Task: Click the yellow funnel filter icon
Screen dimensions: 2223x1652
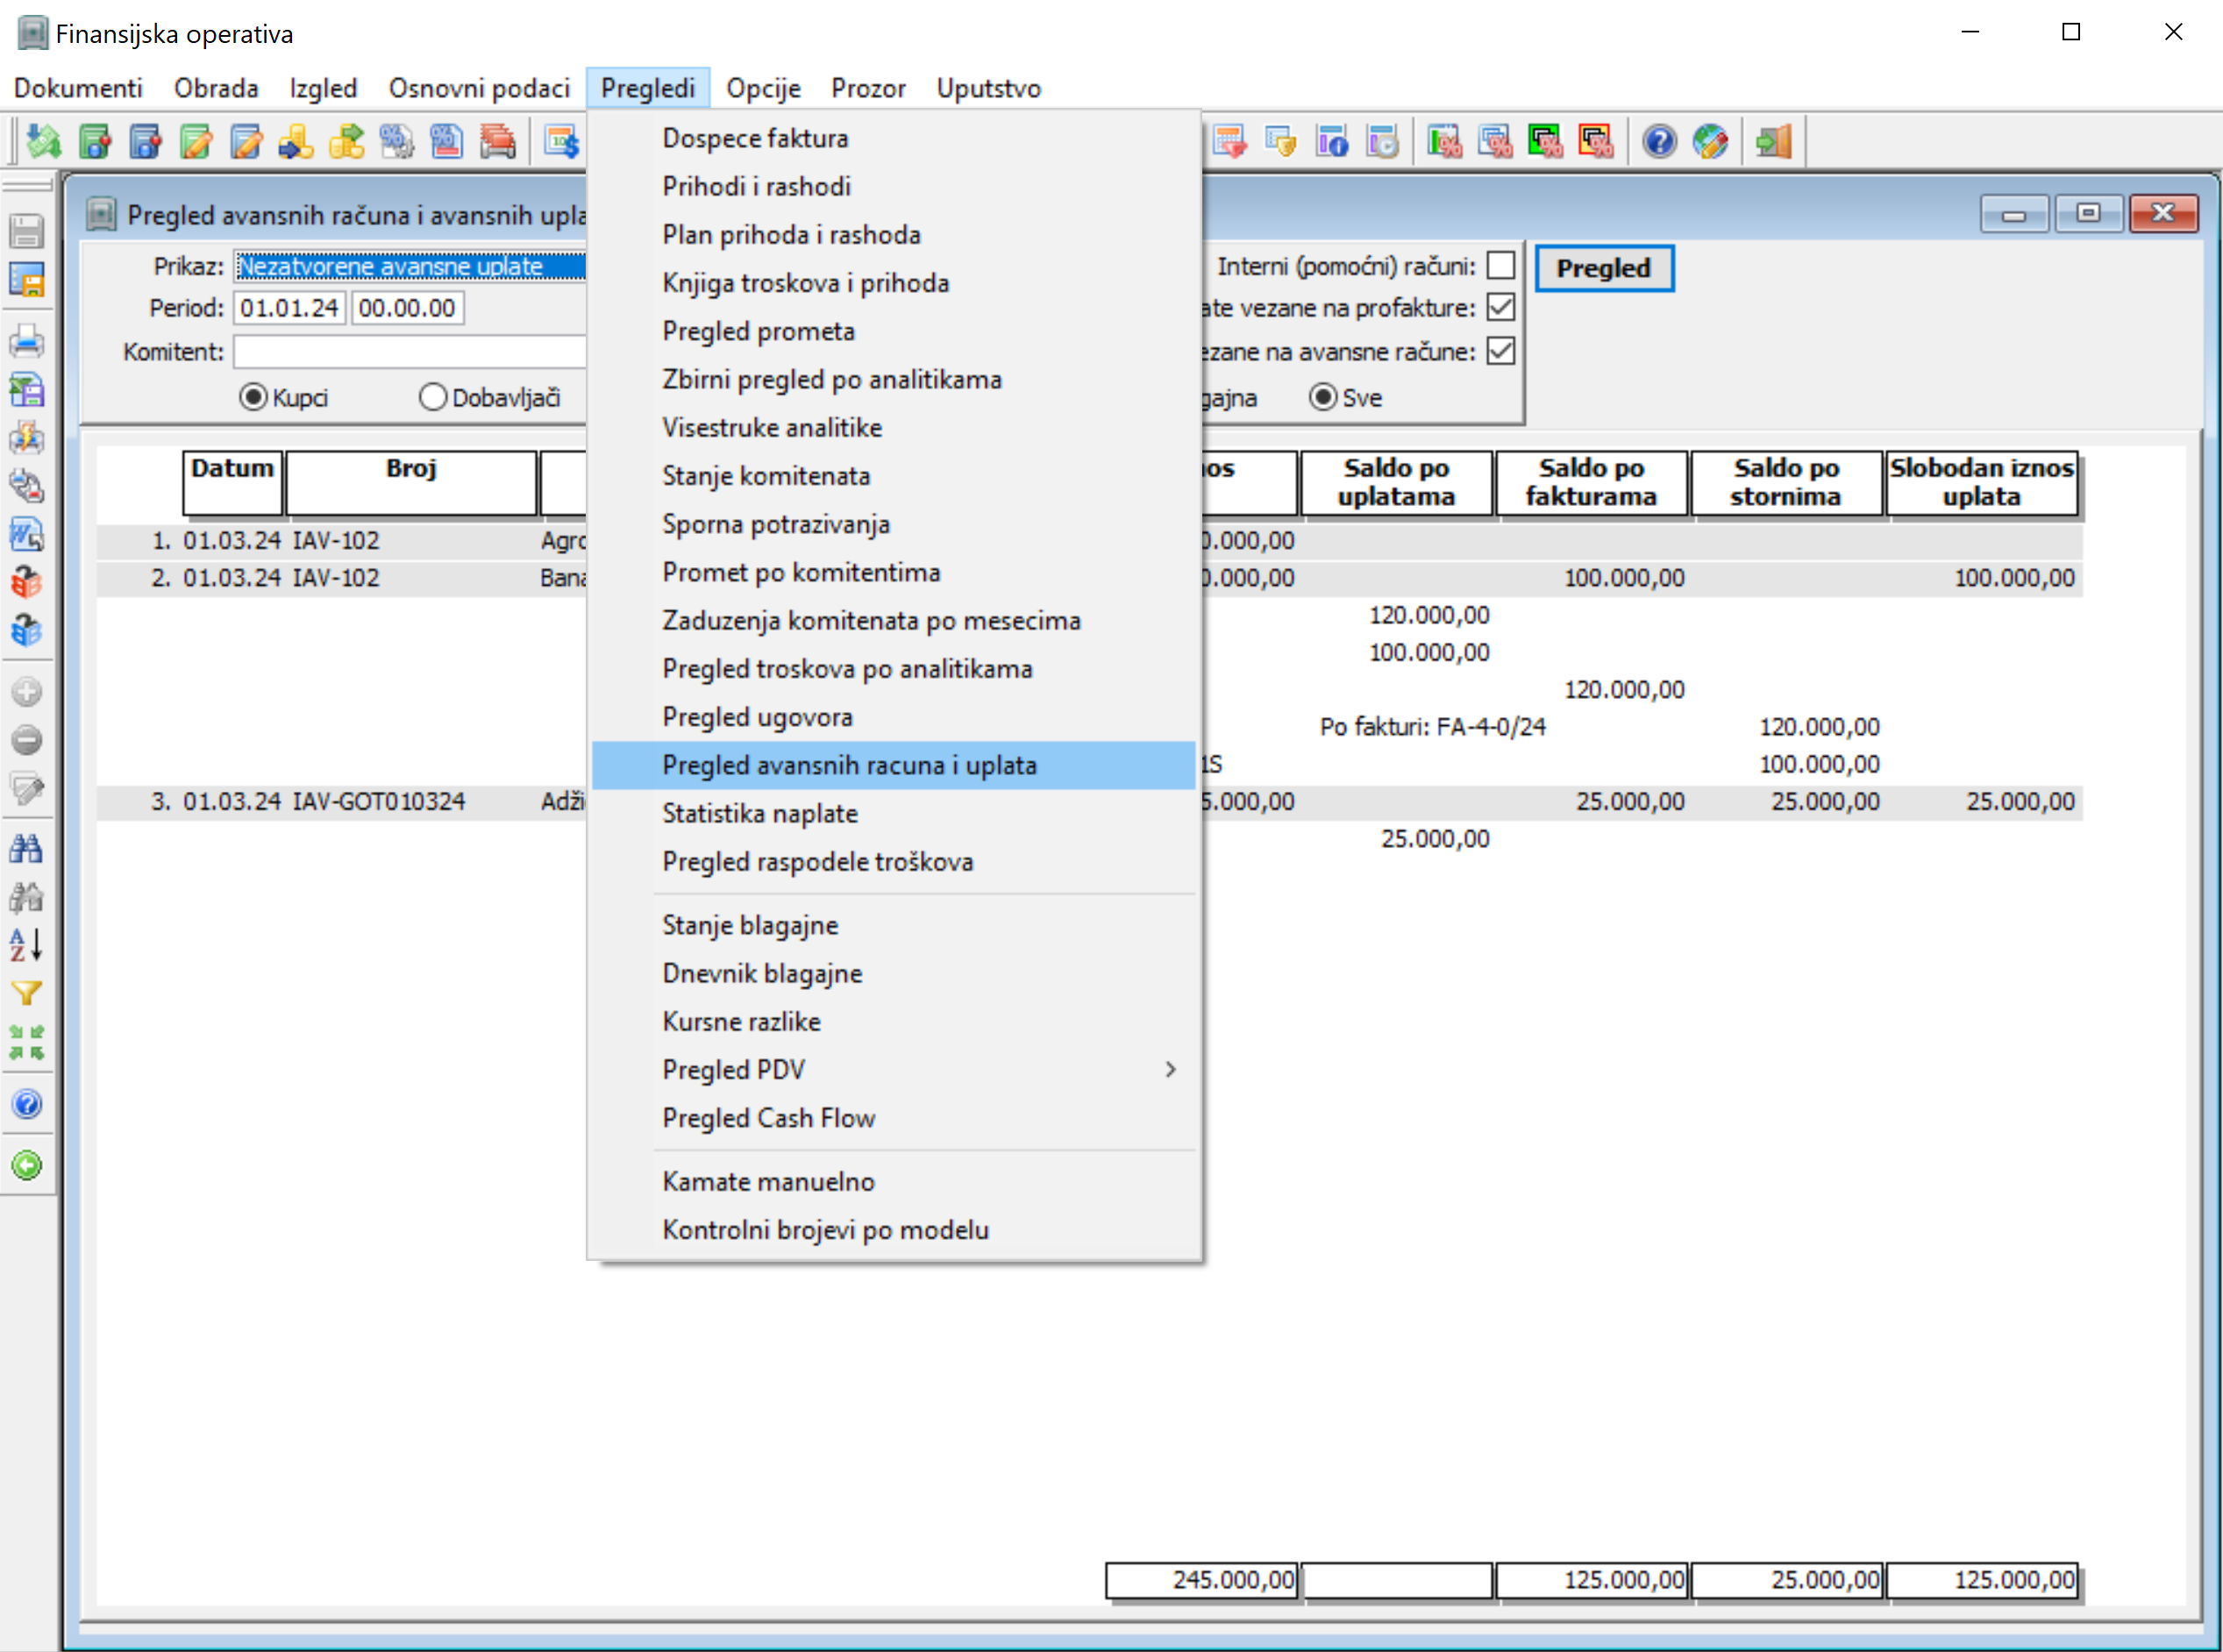Action: coord(27,993)
